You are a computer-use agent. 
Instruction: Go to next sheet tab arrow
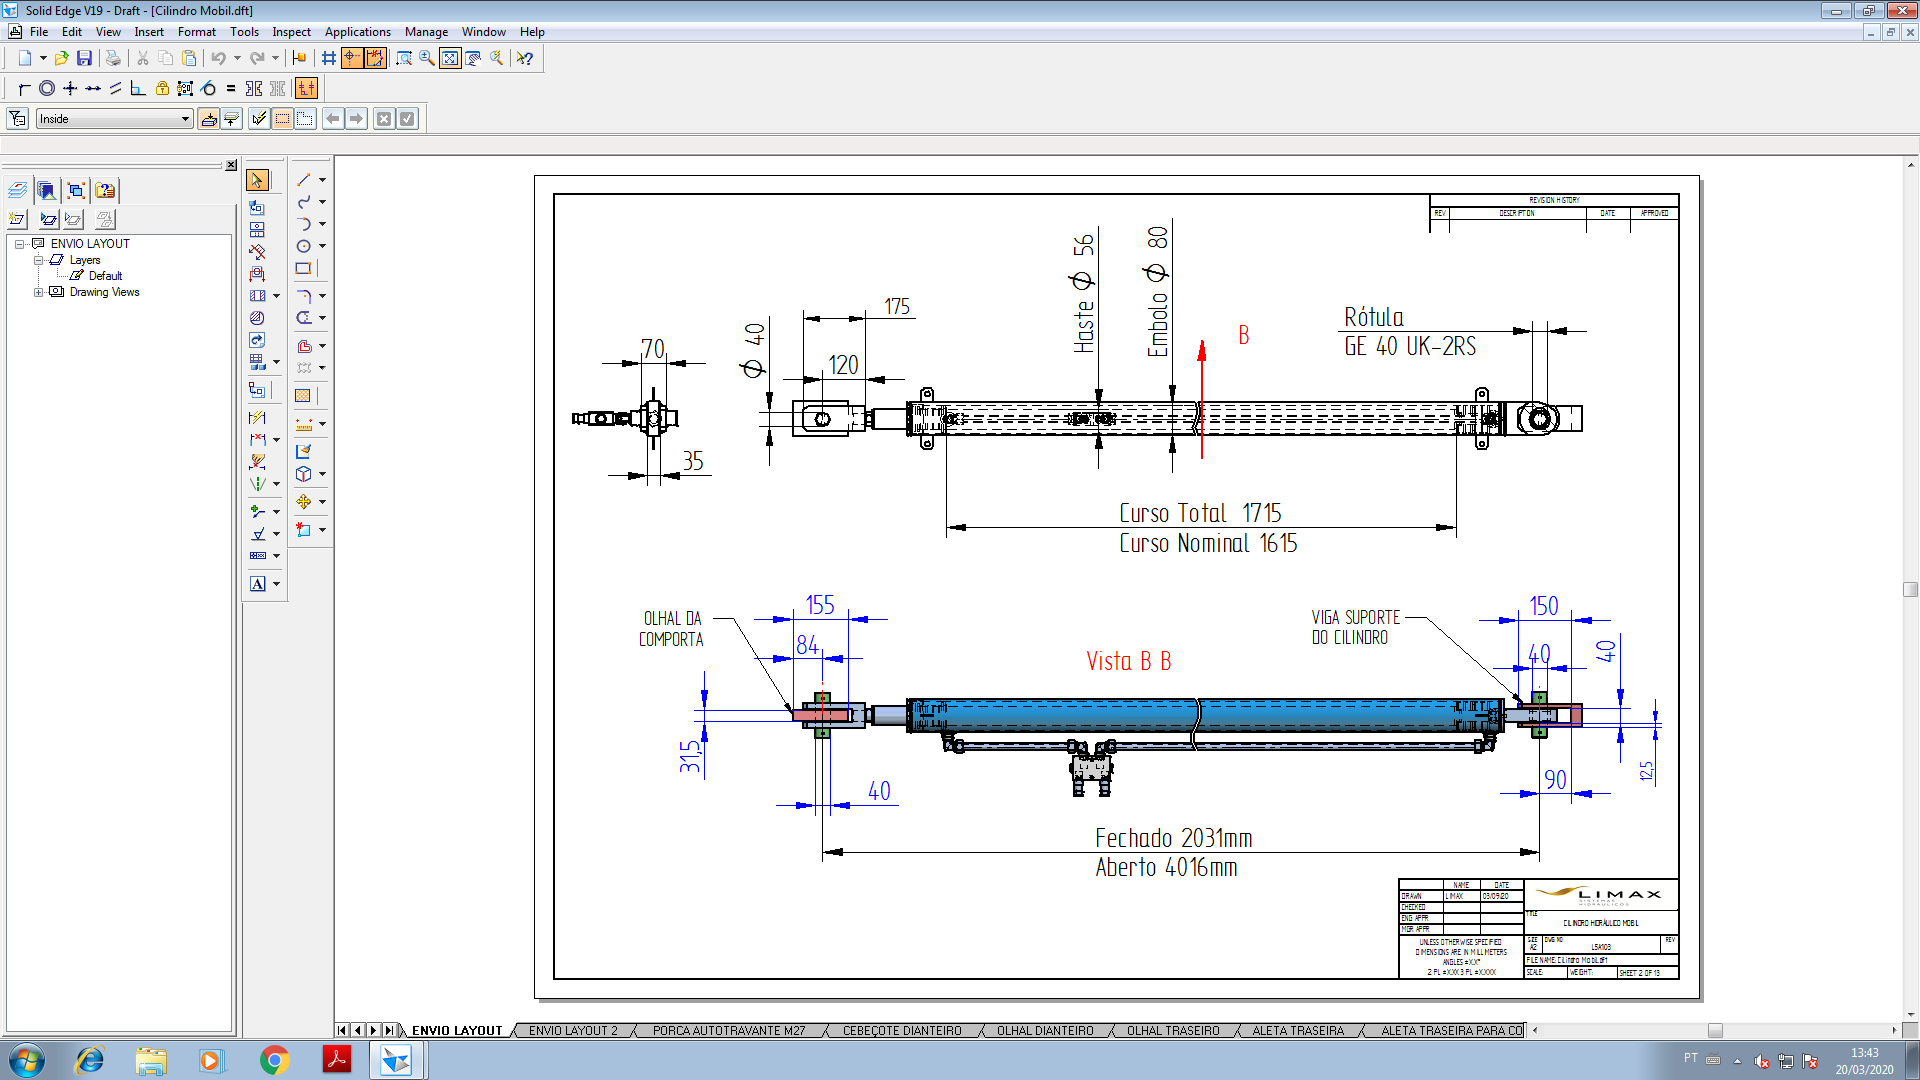pos(374,1030)
